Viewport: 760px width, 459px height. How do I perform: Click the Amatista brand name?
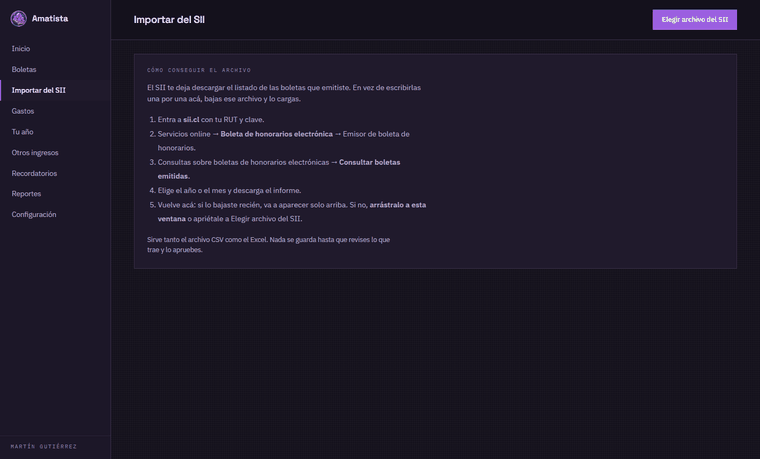[x=50, y=18]
